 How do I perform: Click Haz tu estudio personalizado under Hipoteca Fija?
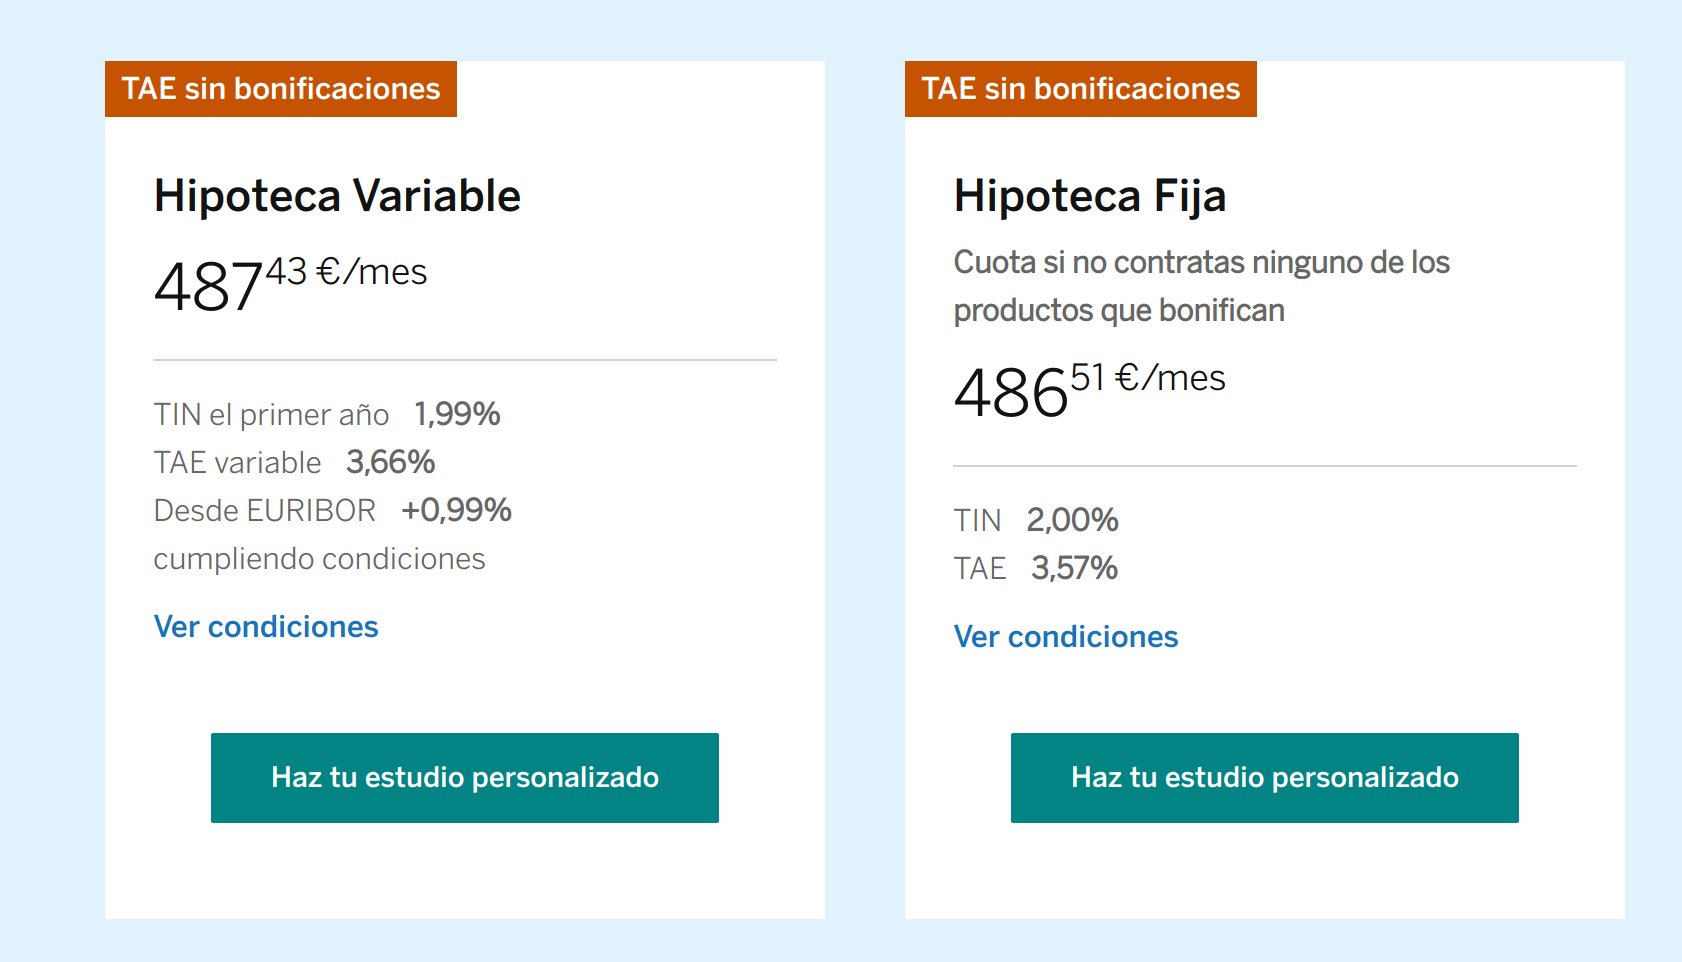pos(1265,778)
